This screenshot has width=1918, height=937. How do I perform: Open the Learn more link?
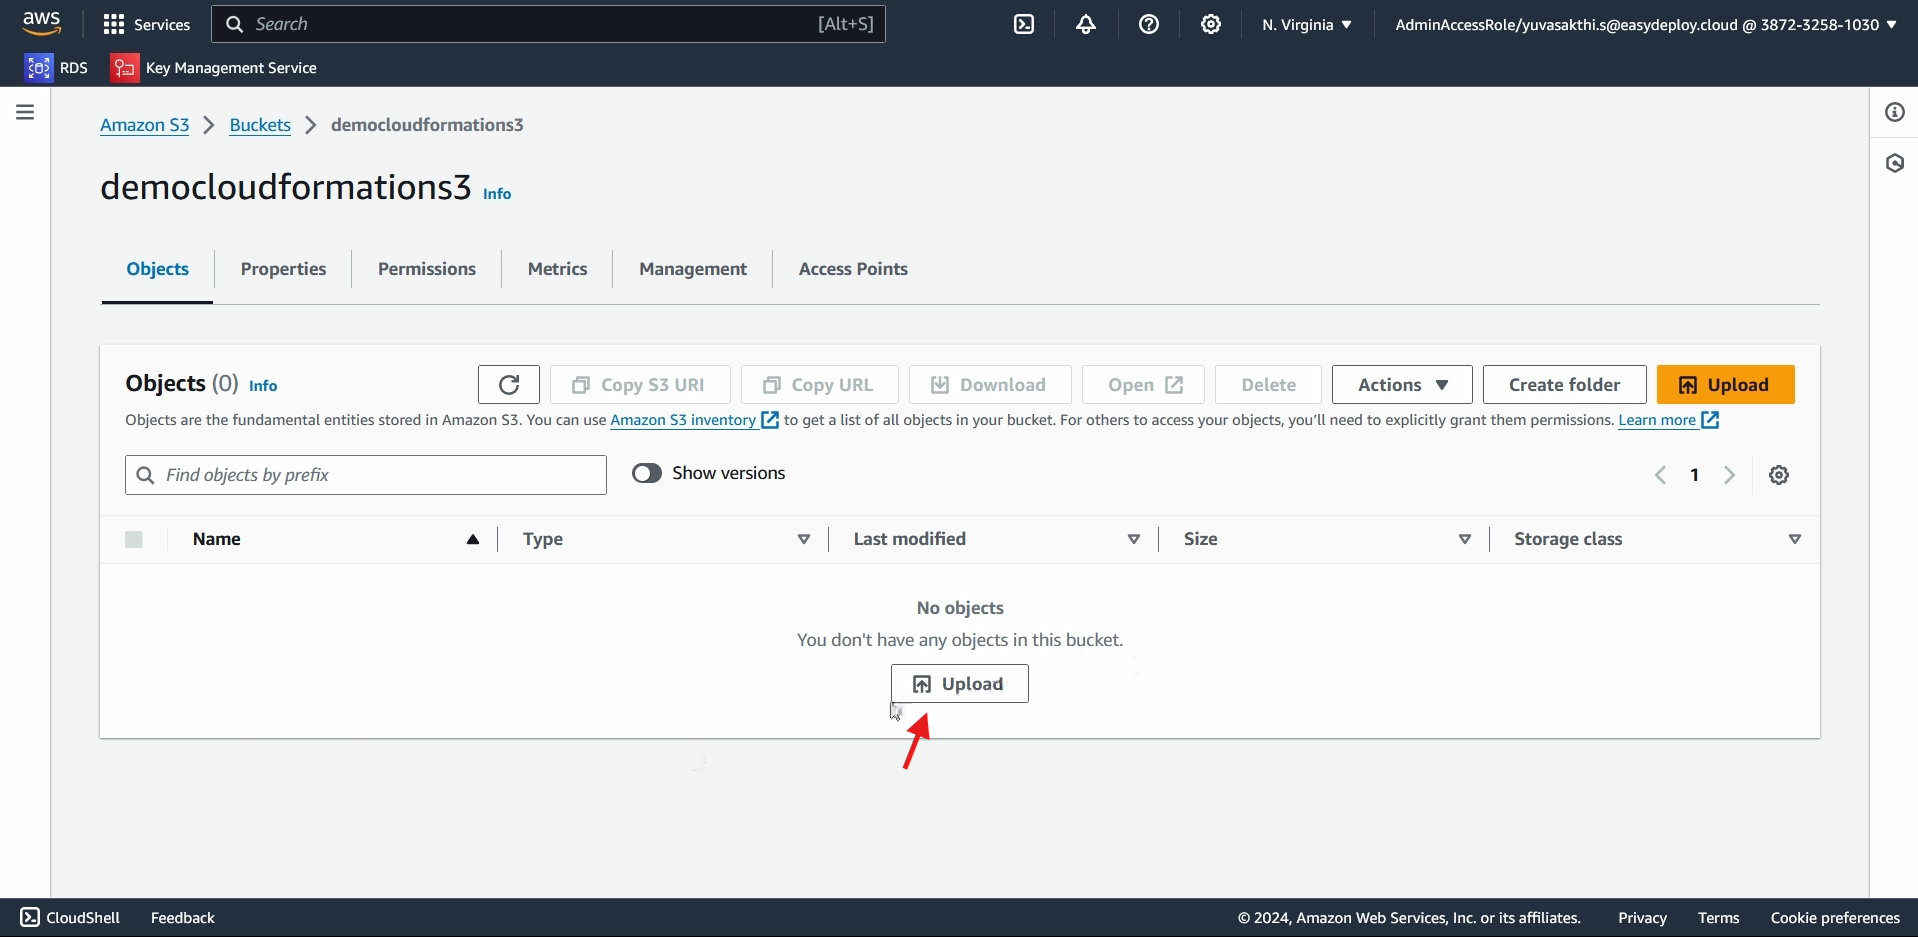click(x=1657, y=420)
